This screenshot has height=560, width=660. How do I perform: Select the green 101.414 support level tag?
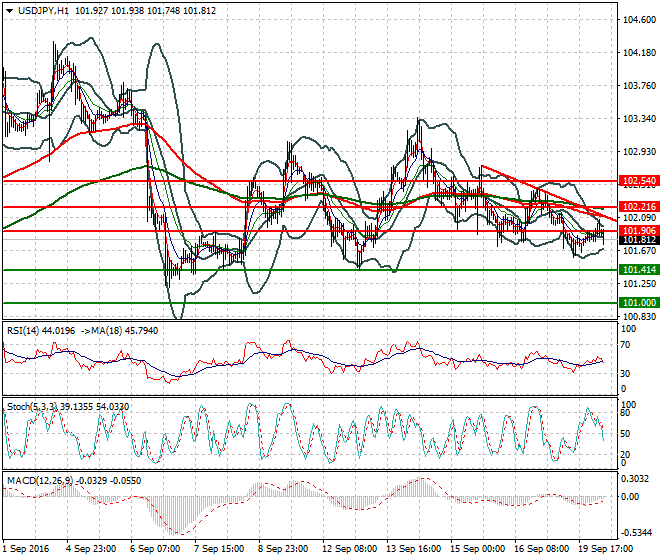click(x=637, y=270)
